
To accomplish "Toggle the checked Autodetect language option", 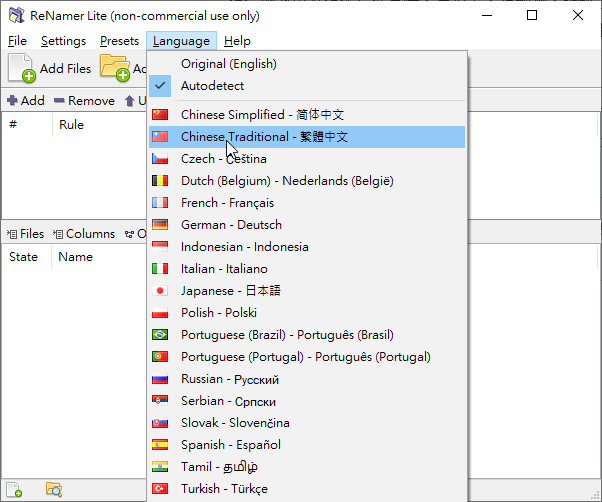I will pyautogui.click(x=212, y=86).
